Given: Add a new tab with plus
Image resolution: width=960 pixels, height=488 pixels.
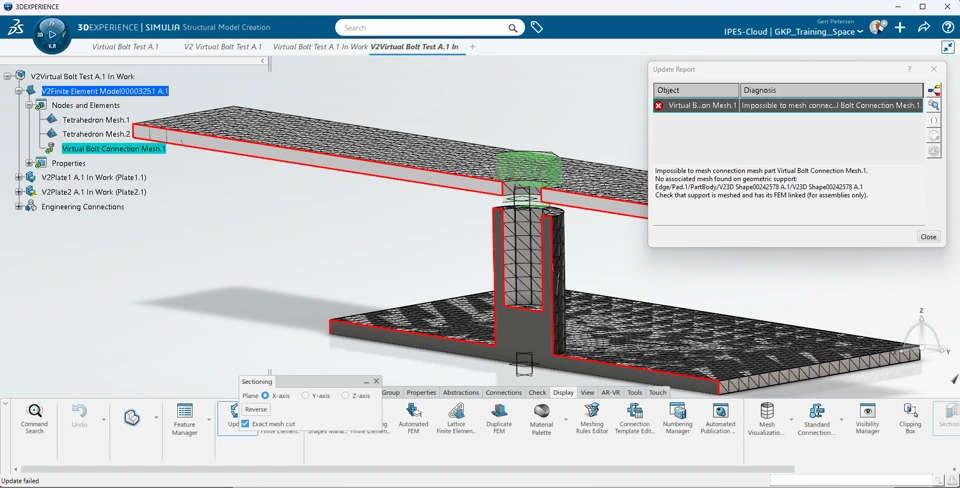Looking at the screenshot, I should click(x=472, y=47).
